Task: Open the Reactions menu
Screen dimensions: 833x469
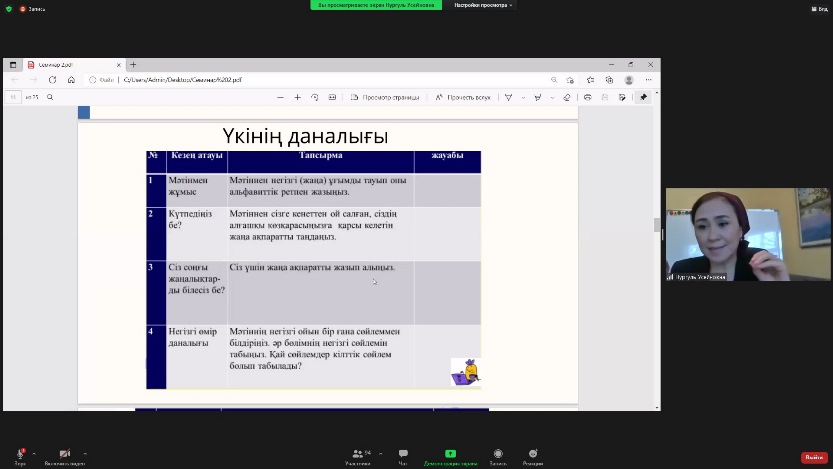Action: tap(533, 454)
